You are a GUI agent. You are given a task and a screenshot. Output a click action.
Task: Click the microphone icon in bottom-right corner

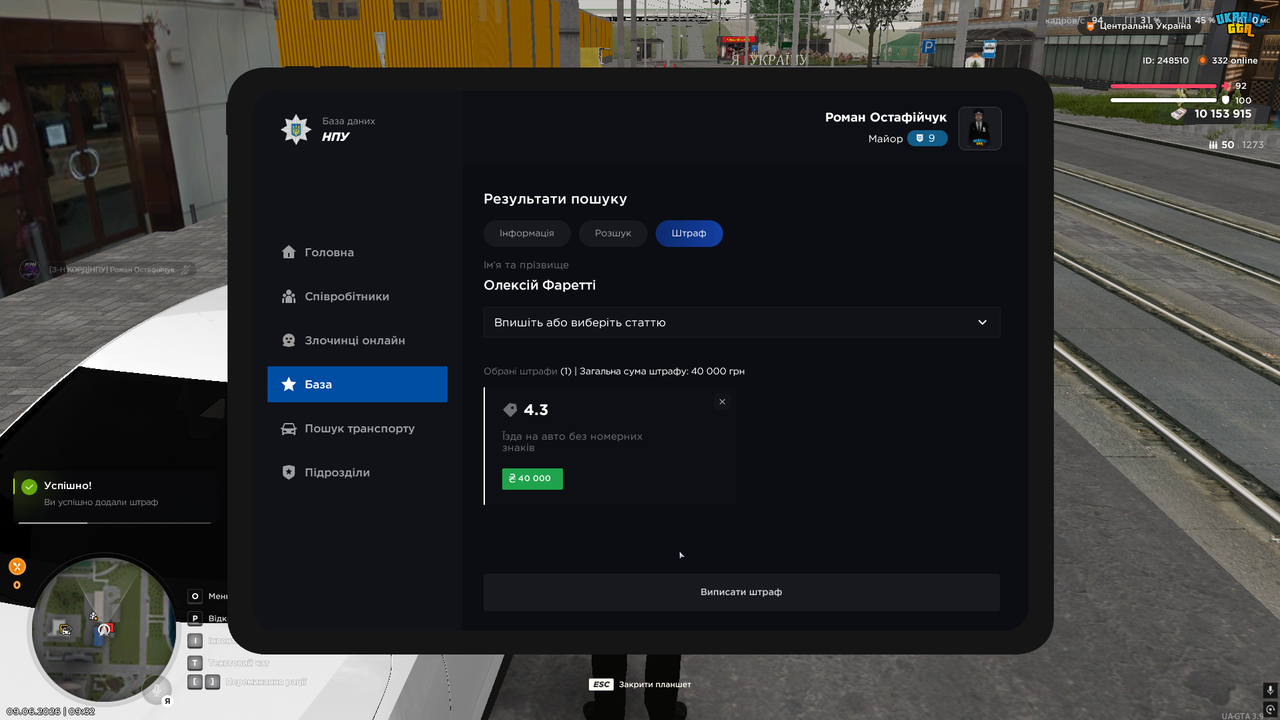point(1270,690)
